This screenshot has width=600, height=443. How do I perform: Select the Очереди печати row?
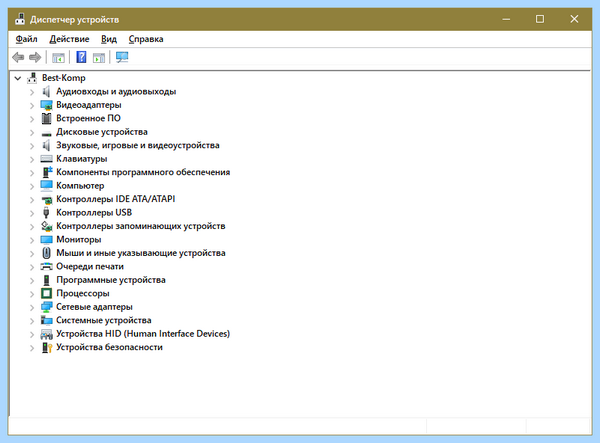pos(90,266)
